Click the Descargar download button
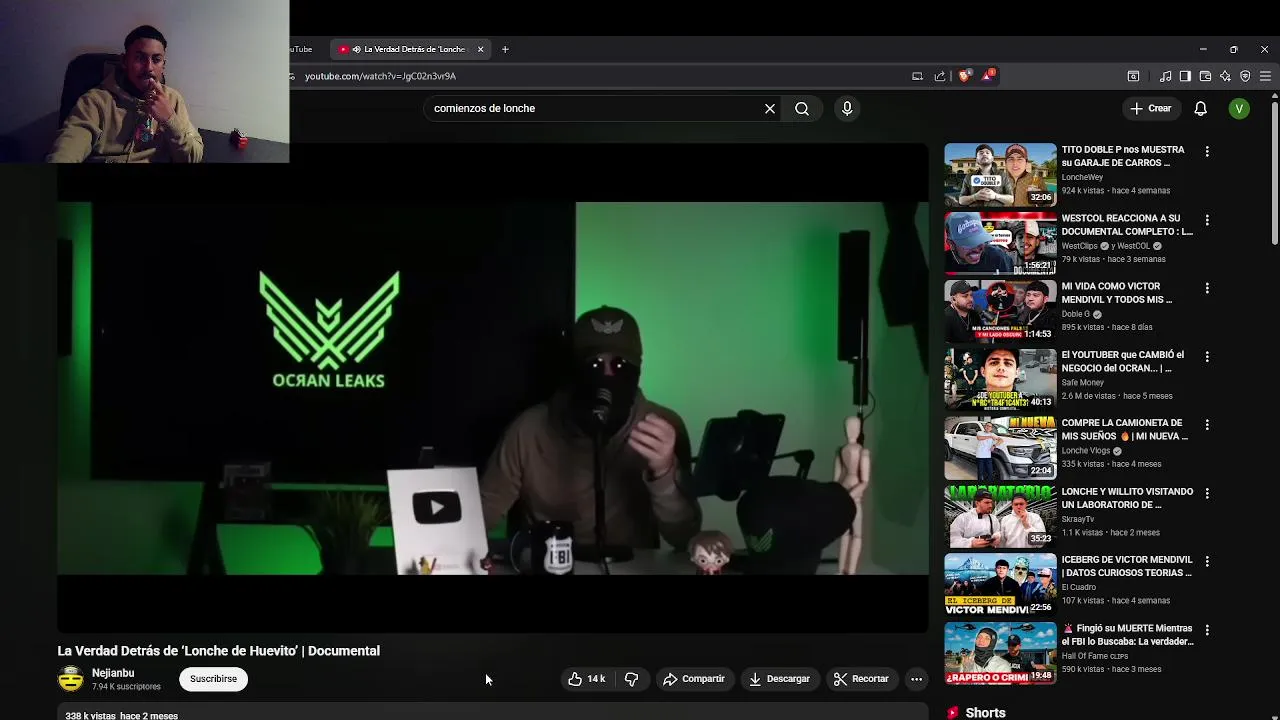This screenshot has height=720, width=1280. [779, 679]
